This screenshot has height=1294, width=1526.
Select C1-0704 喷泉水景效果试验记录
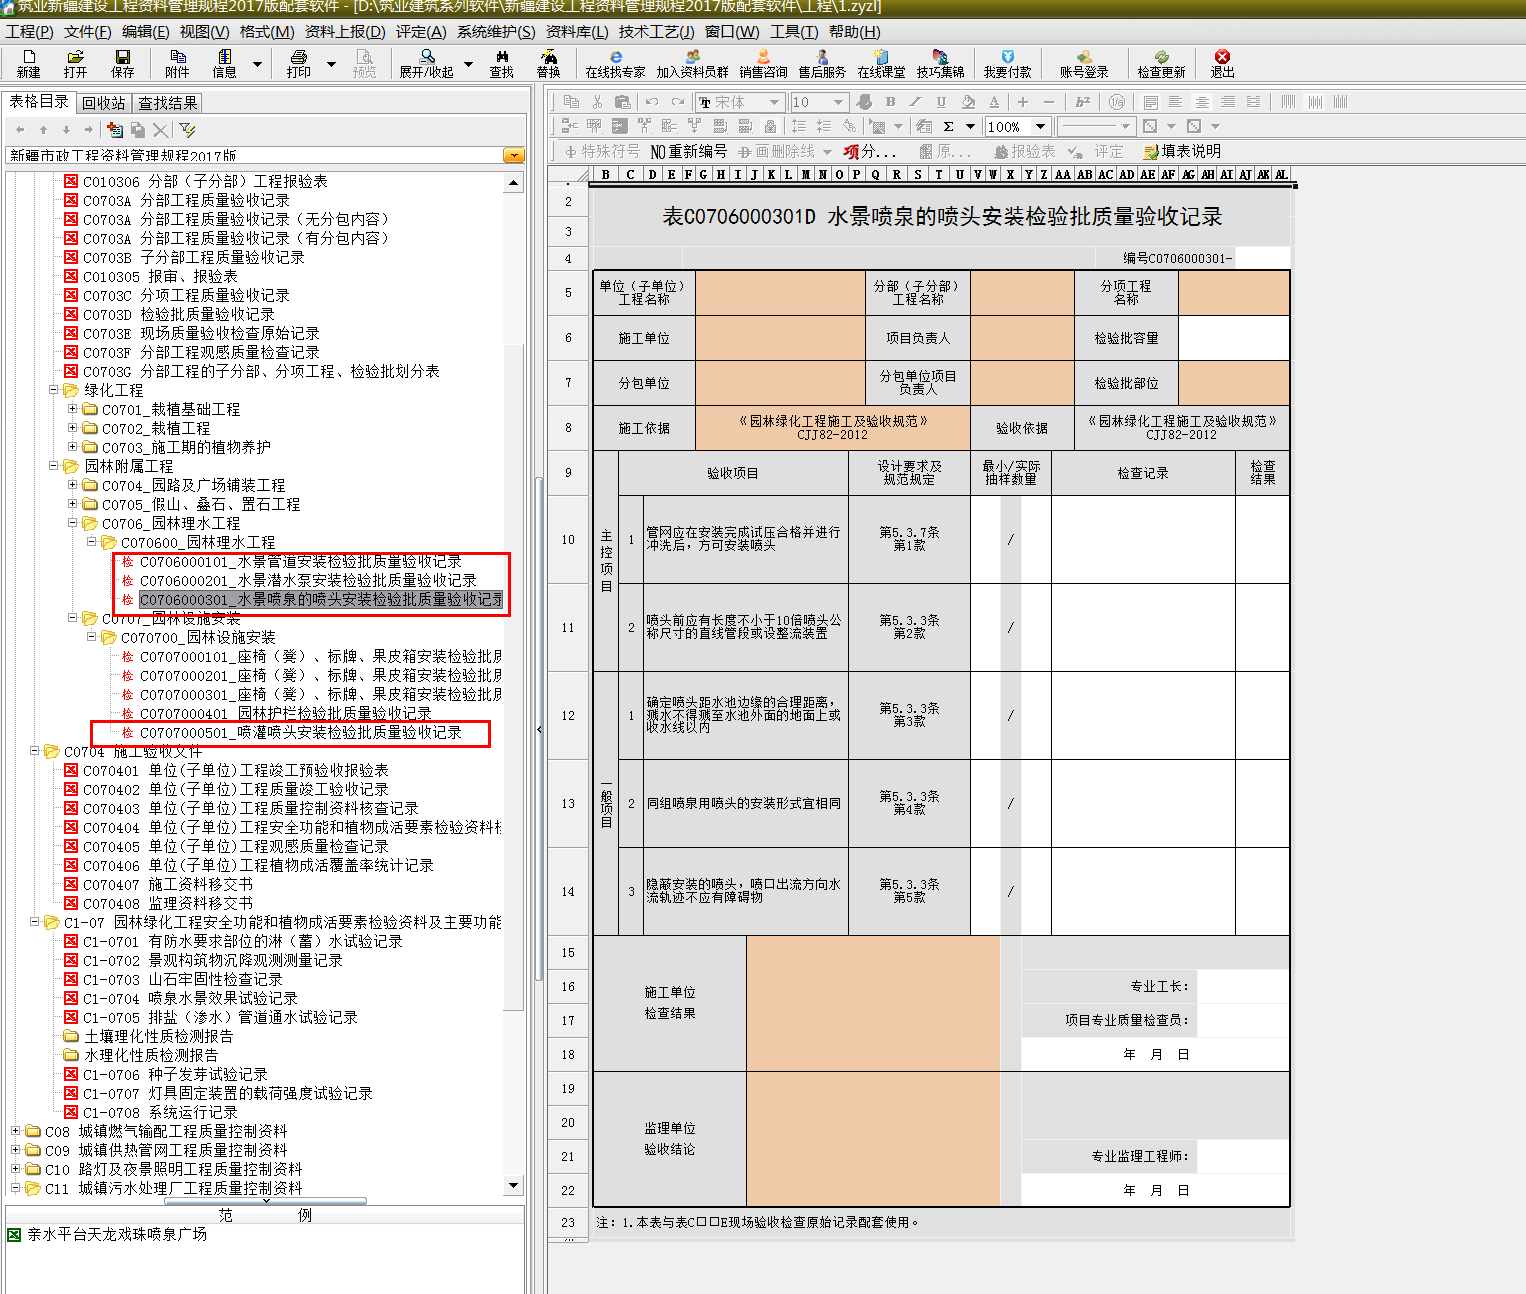click(190, 998)
